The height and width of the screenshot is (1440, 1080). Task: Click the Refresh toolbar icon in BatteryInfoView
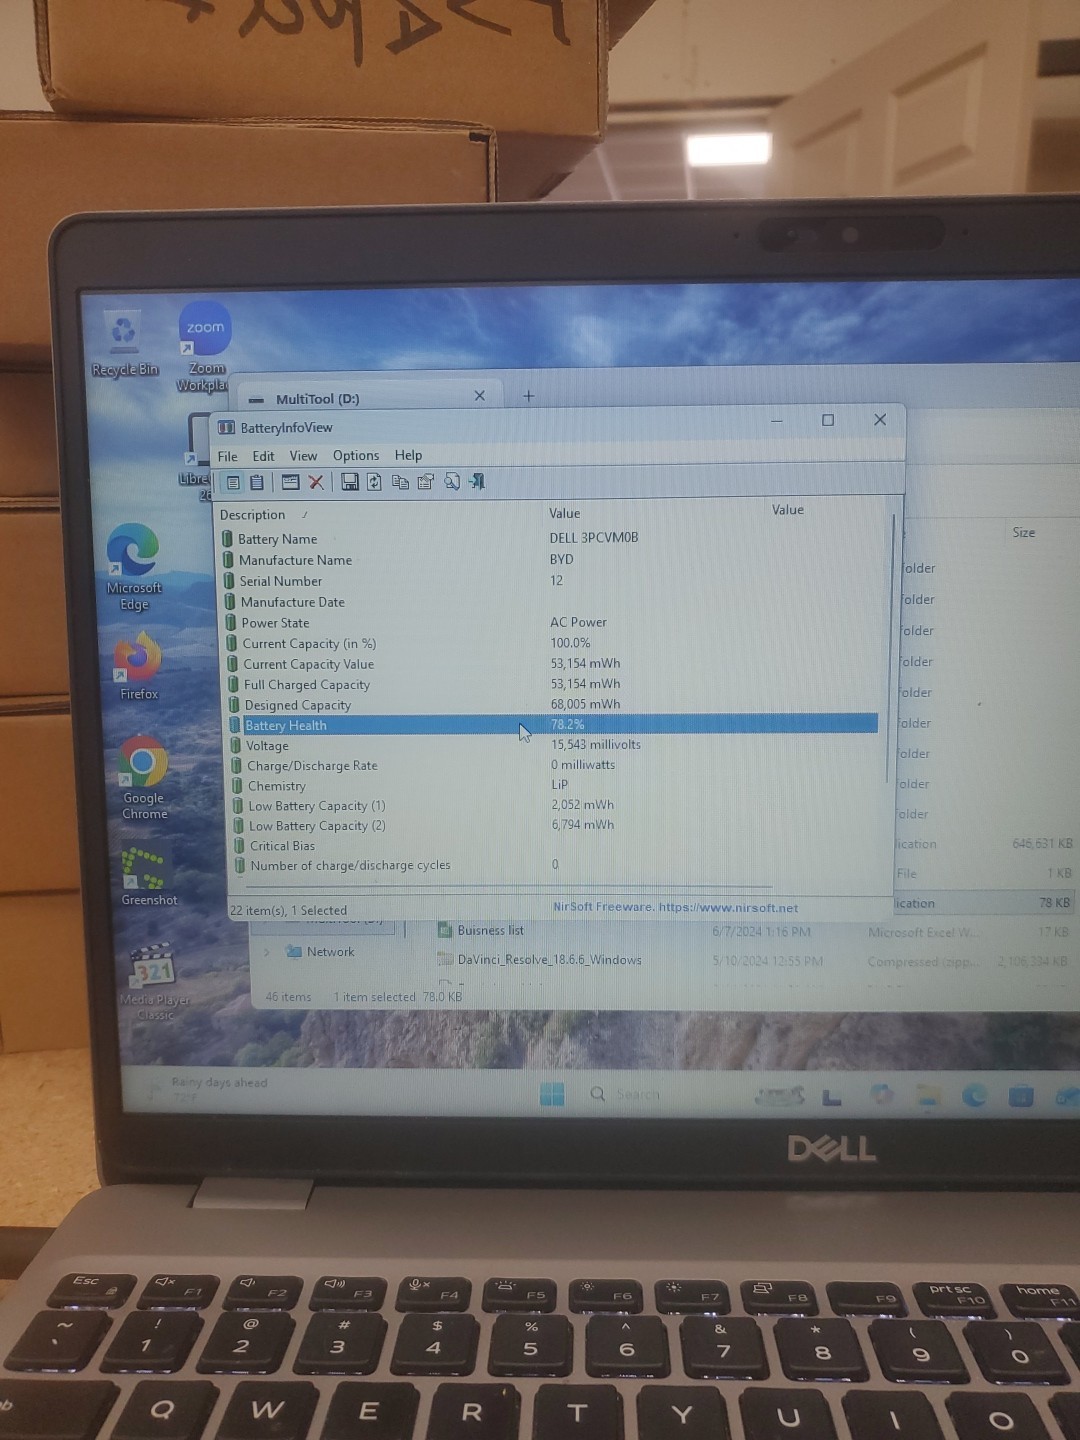(374, 482)
